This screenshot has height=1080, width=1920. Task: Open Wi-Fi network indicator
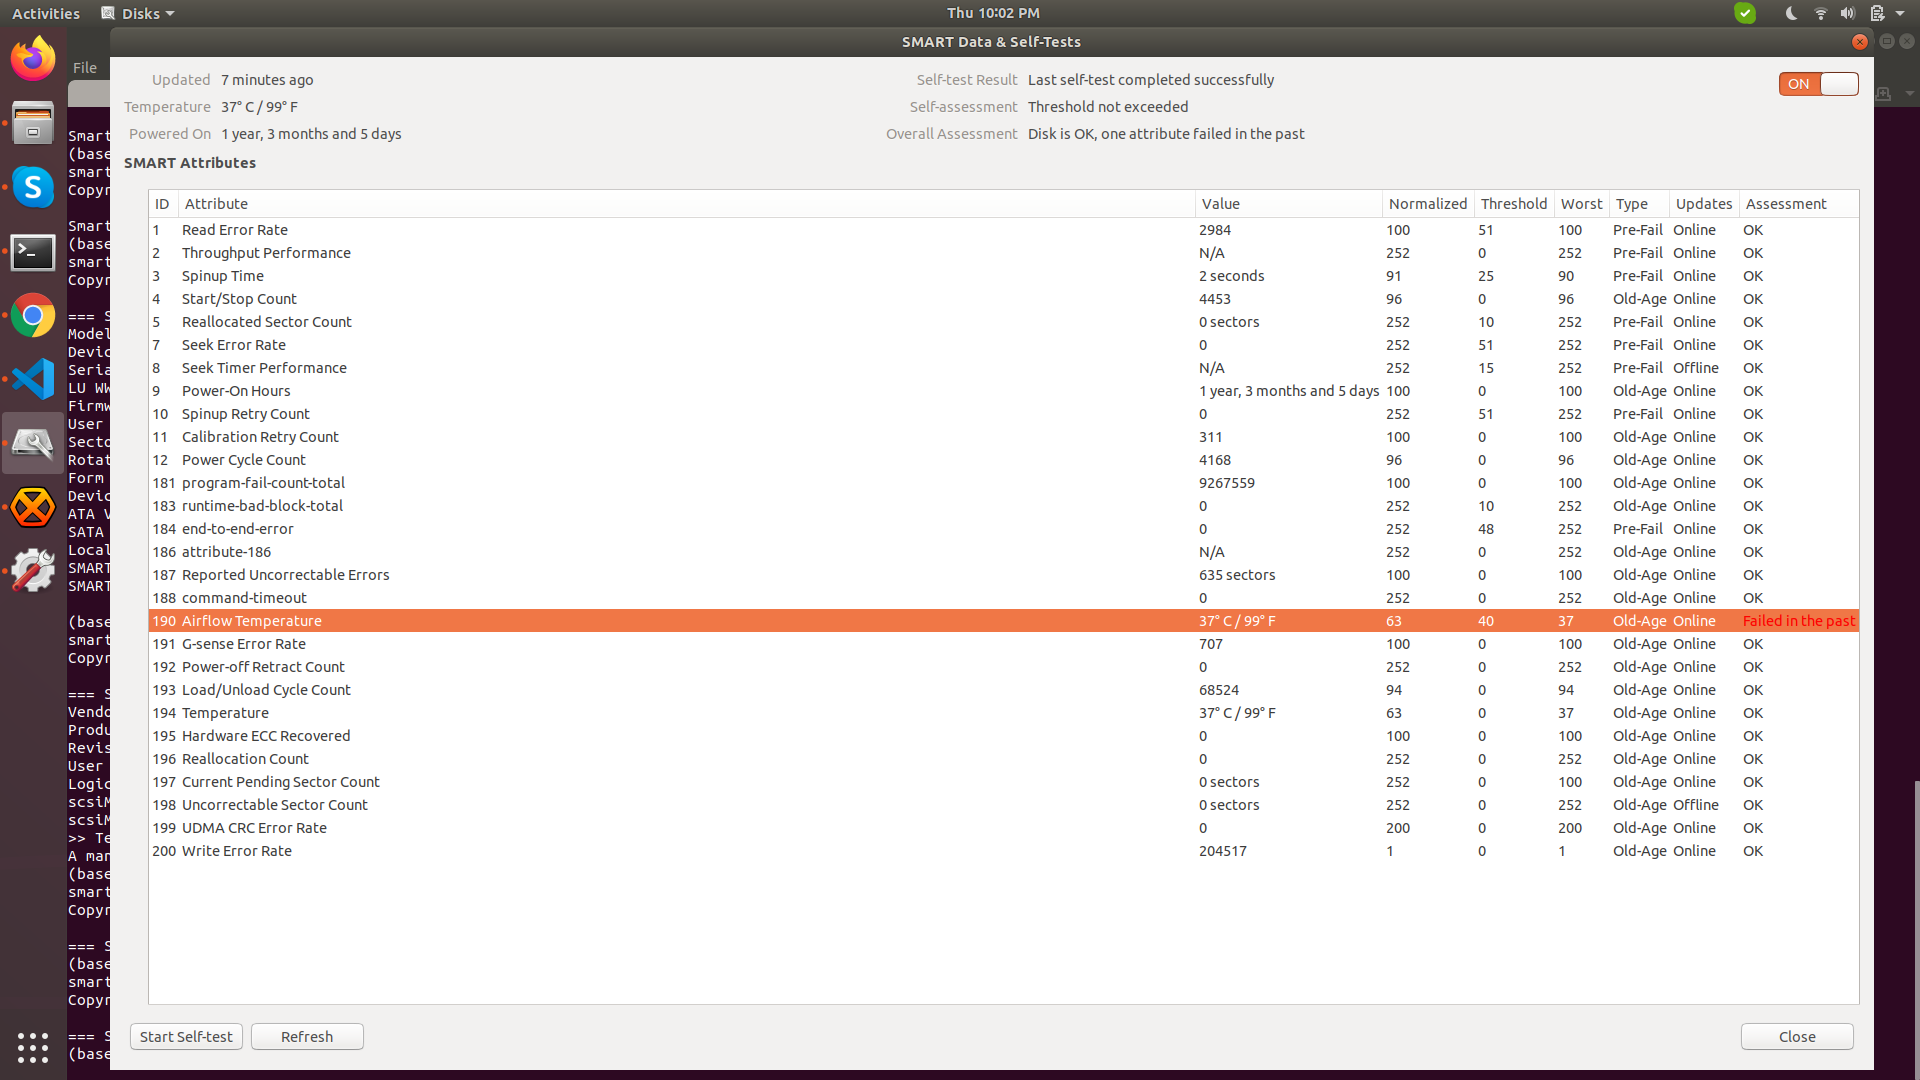click(x=1820, y=13)
